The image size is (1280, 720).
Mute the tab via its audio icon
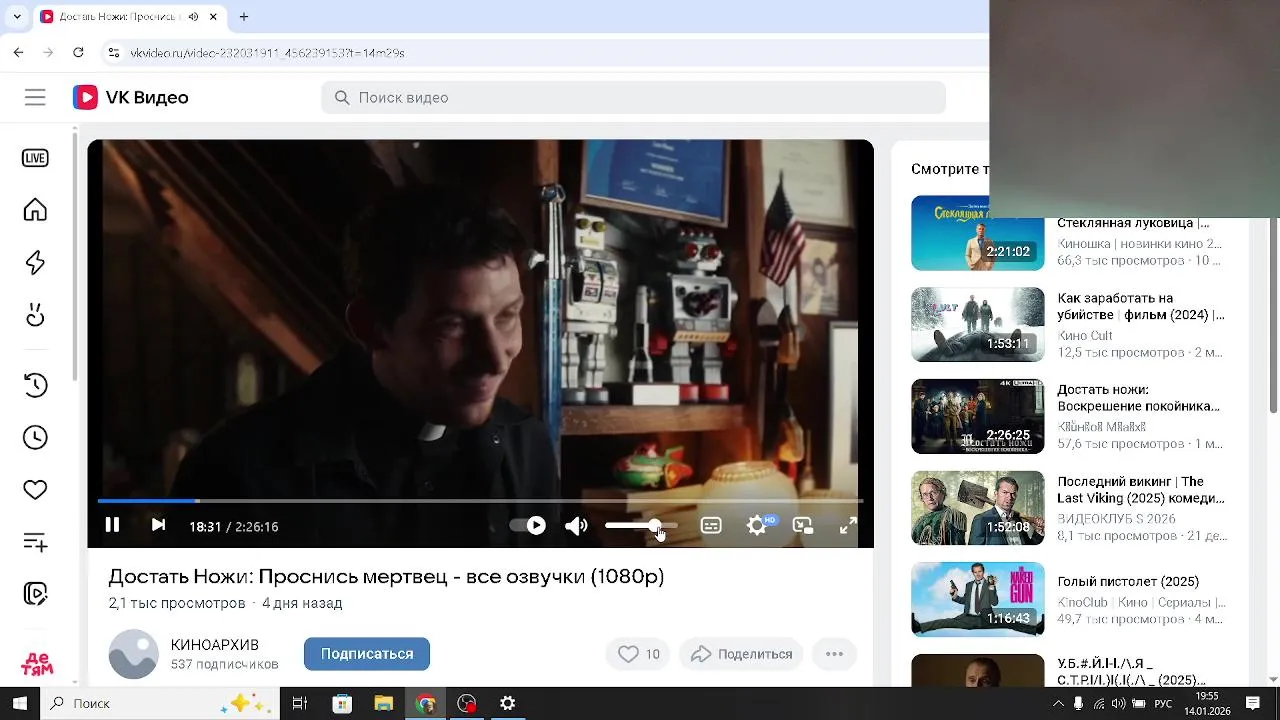(x=192, y=17)
